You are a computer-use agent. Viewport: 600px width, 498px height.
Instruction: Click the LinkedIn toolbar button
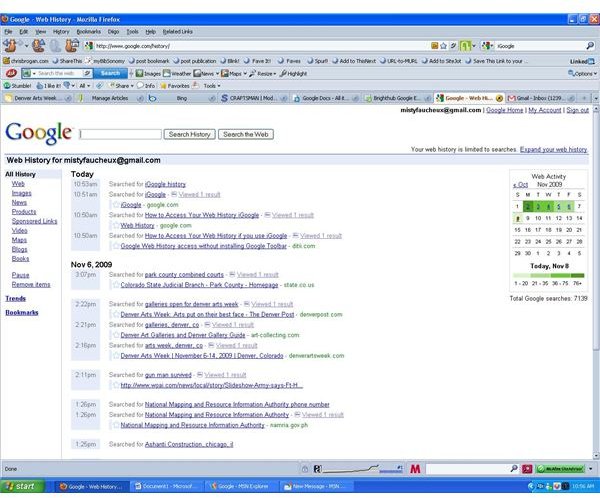click(582, 61)
